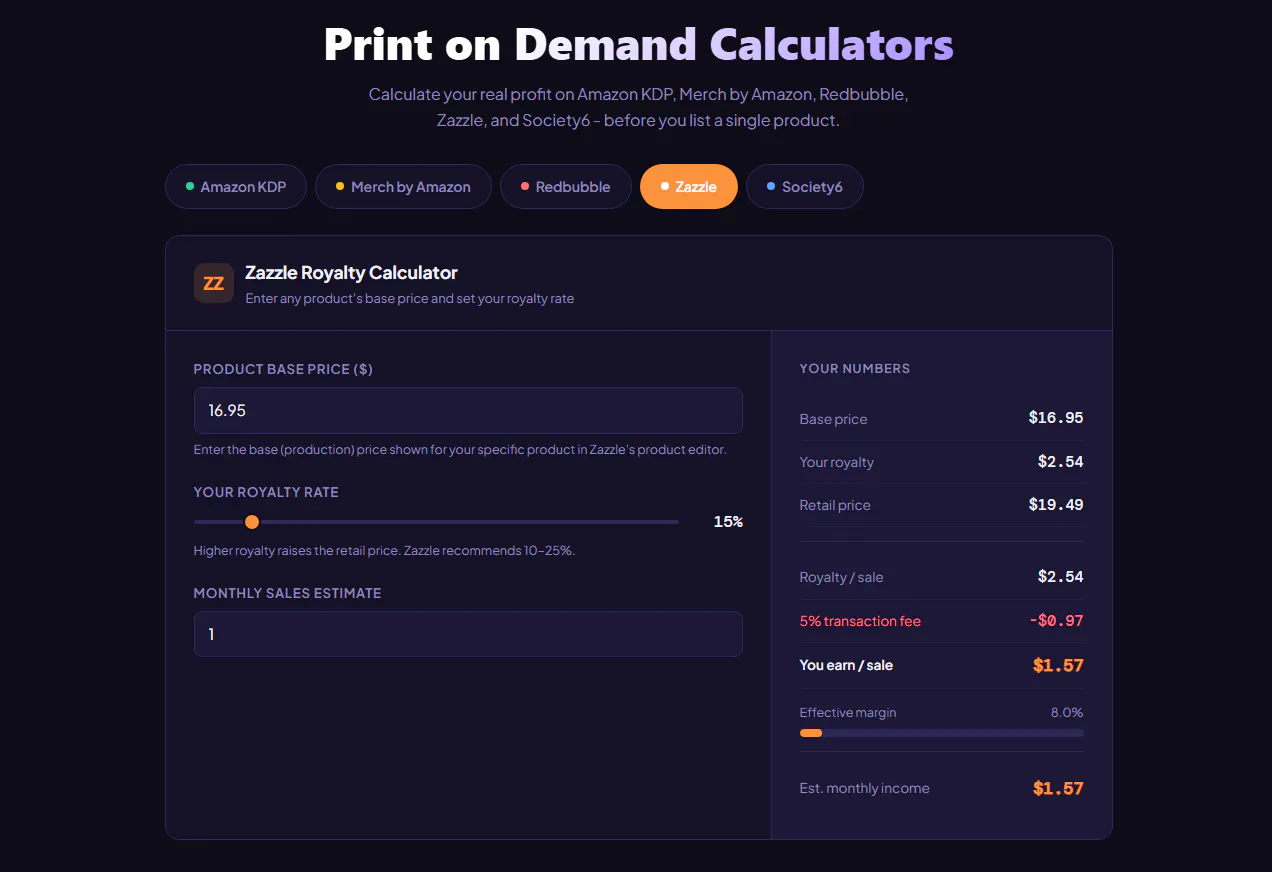Select the Zazzle Royalty Calculator heading
This screenshot has height=872, width=1272.
[351, 272]
